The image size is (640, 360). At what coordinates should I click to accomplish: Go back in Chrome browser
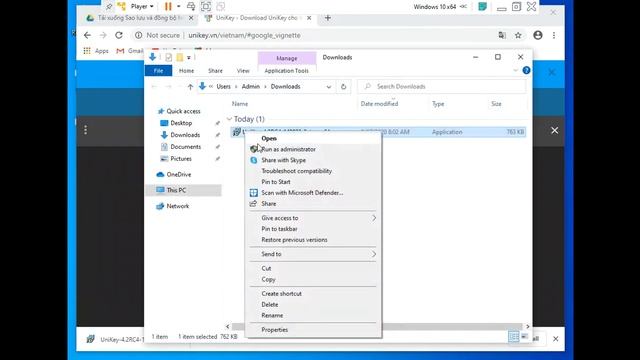click(x=87, y=35)
